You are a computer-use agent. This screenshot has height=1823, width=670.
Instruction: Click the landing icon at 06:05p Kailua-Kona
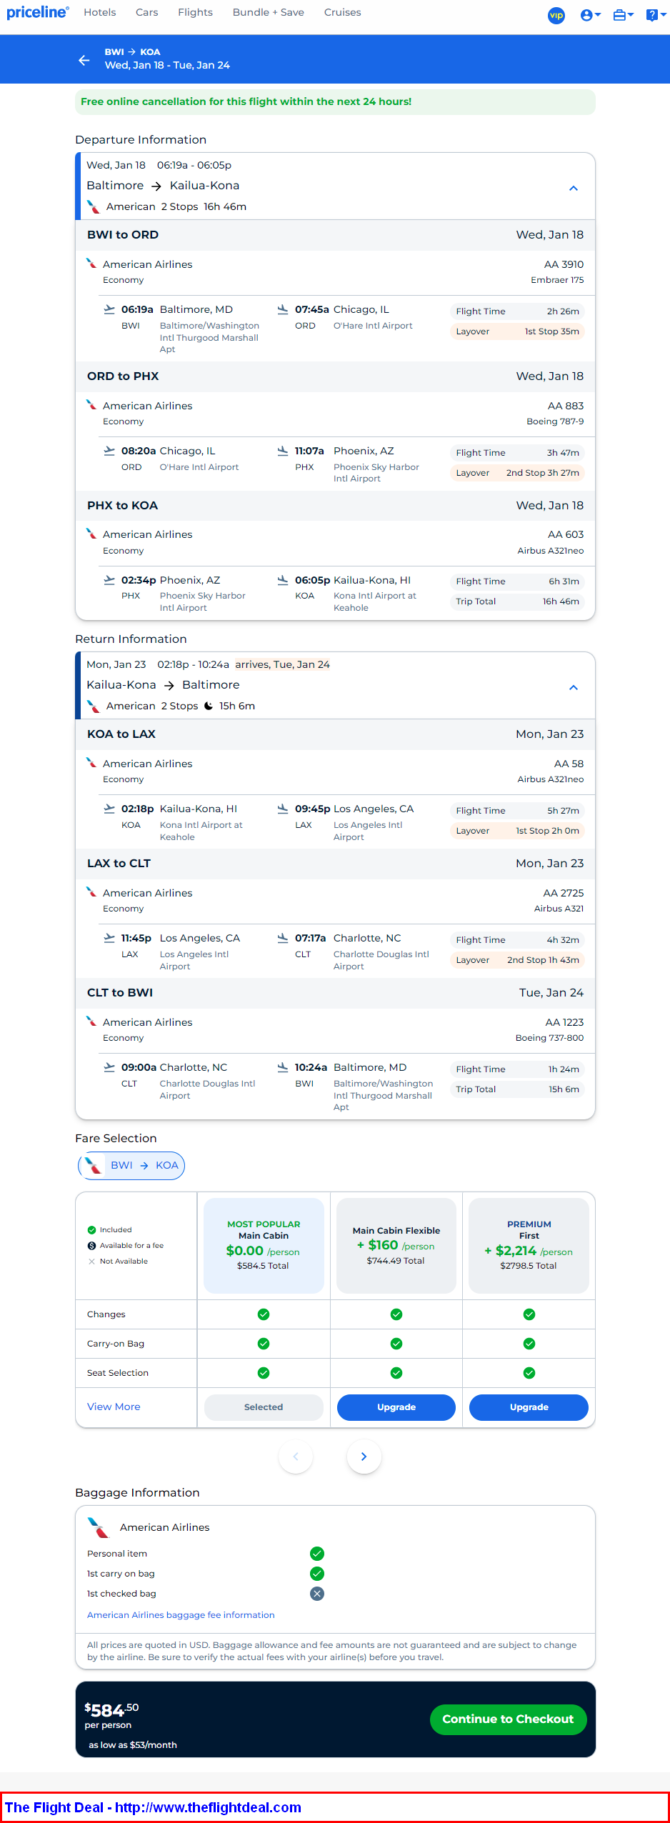(x=283, y=580)
